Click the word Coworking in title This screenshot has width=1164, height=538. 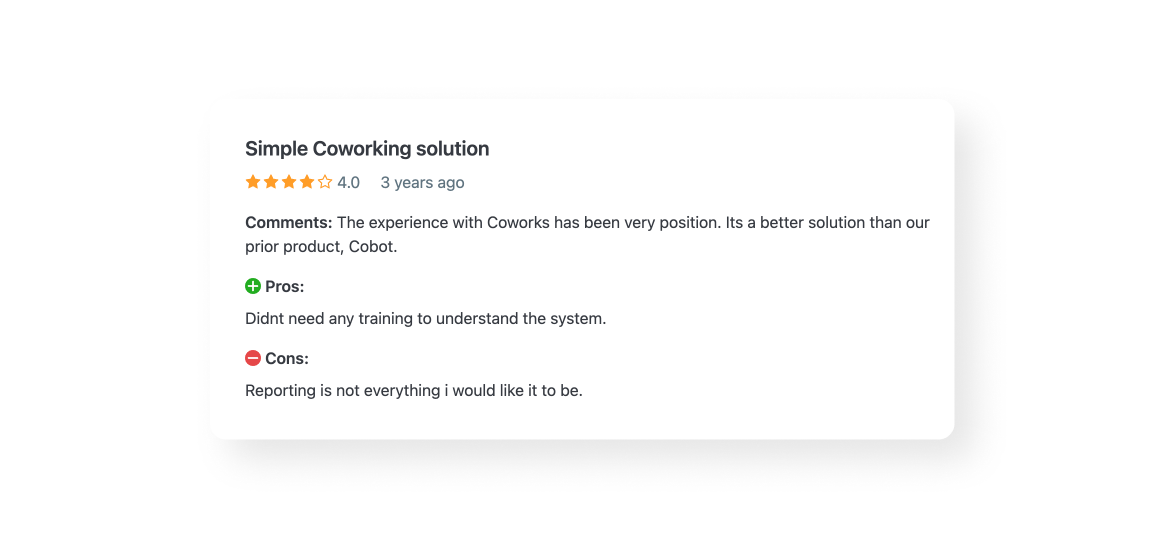click(x=361, y=149)
